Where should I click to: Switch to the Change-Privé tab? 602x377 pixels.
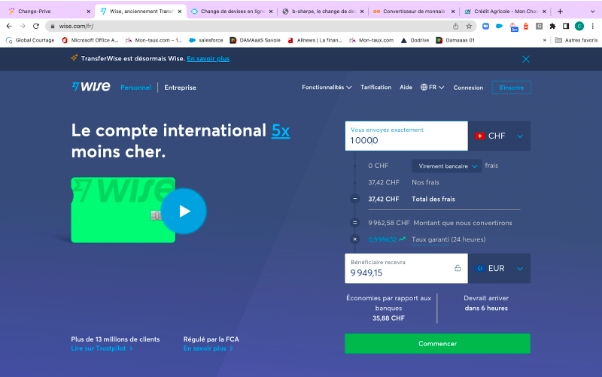(x=49, y=12)
